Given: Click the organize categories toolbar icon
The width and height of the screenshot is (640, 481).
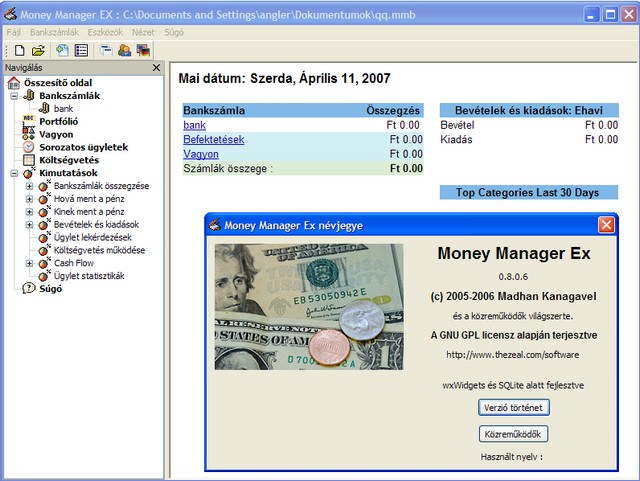Looking at the screenshot, I should click(x=106, y=51).
